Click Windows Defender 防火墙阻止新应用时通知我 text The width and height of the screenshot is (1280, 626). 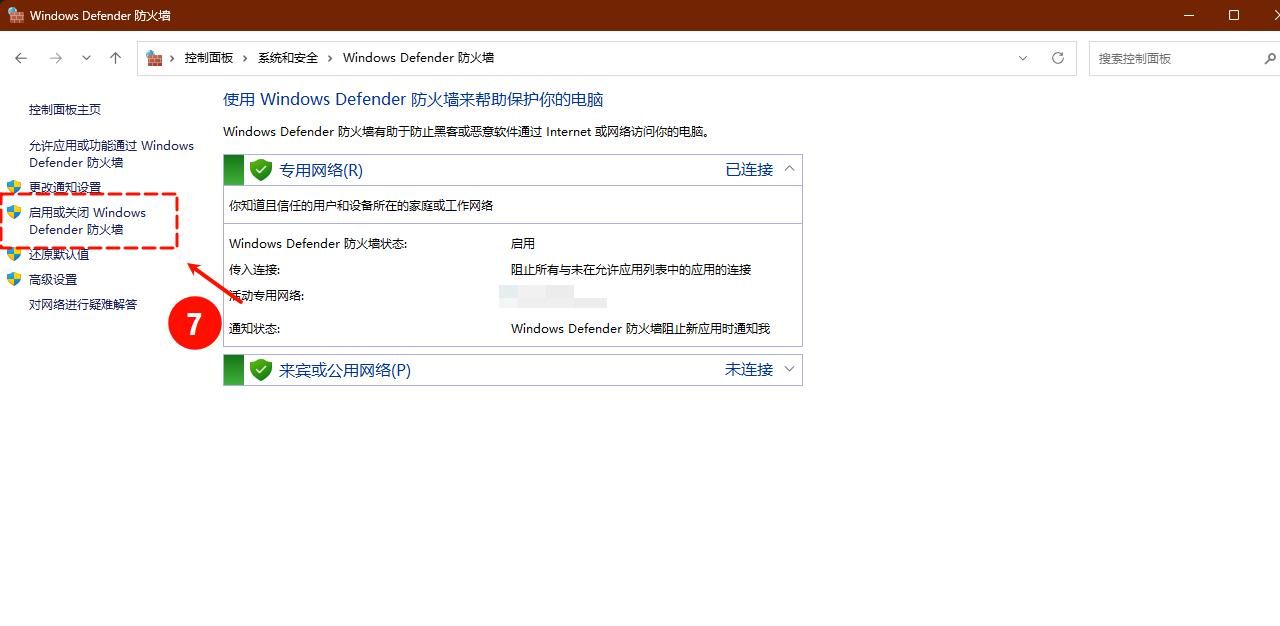tap(641, 328)
